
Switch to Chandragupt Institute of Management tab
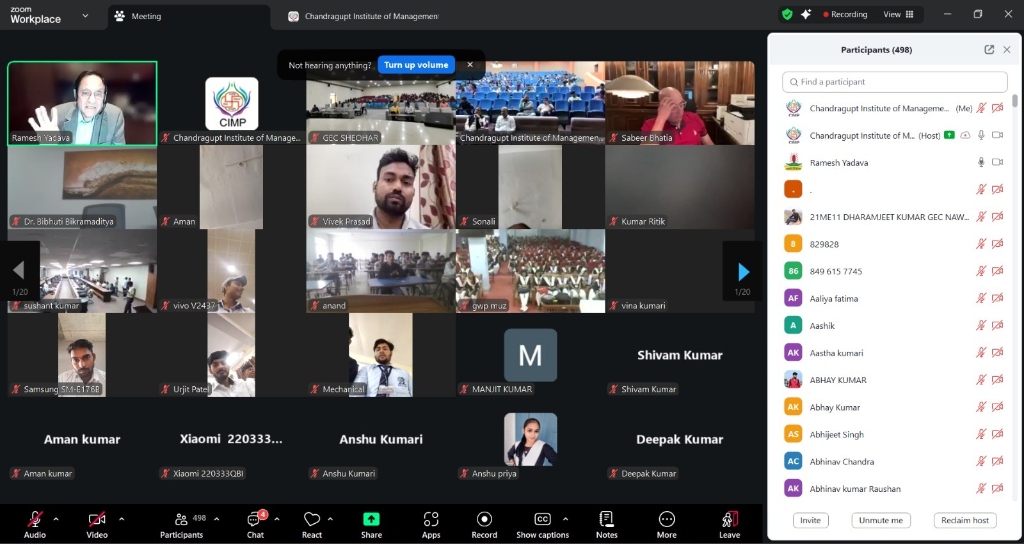(x=365, y=16)
